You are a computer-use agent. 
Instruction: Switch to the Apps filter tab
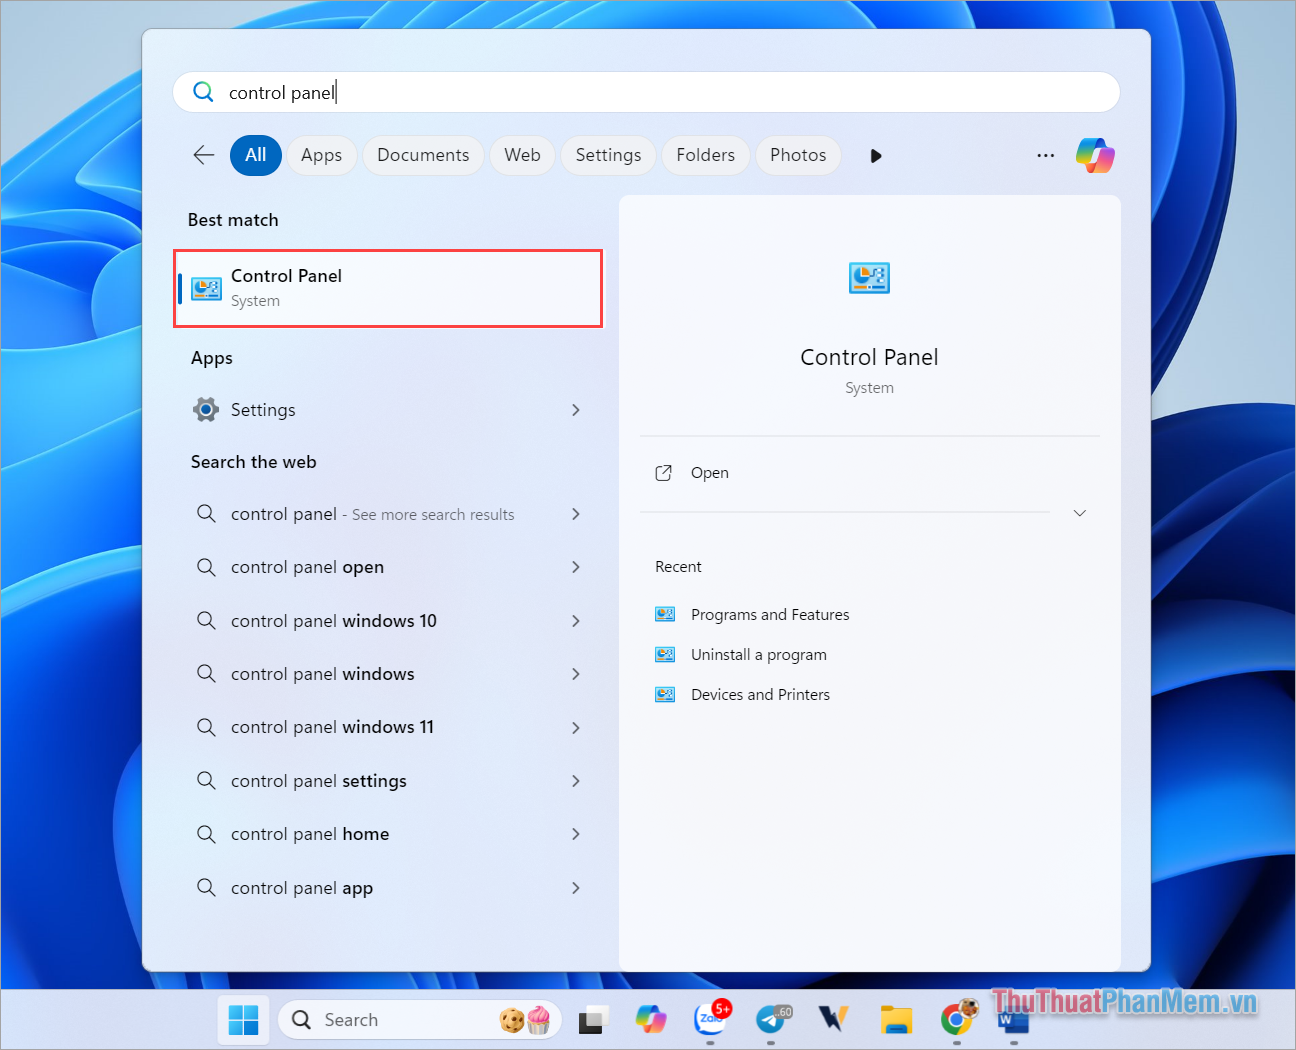(321, 155)
